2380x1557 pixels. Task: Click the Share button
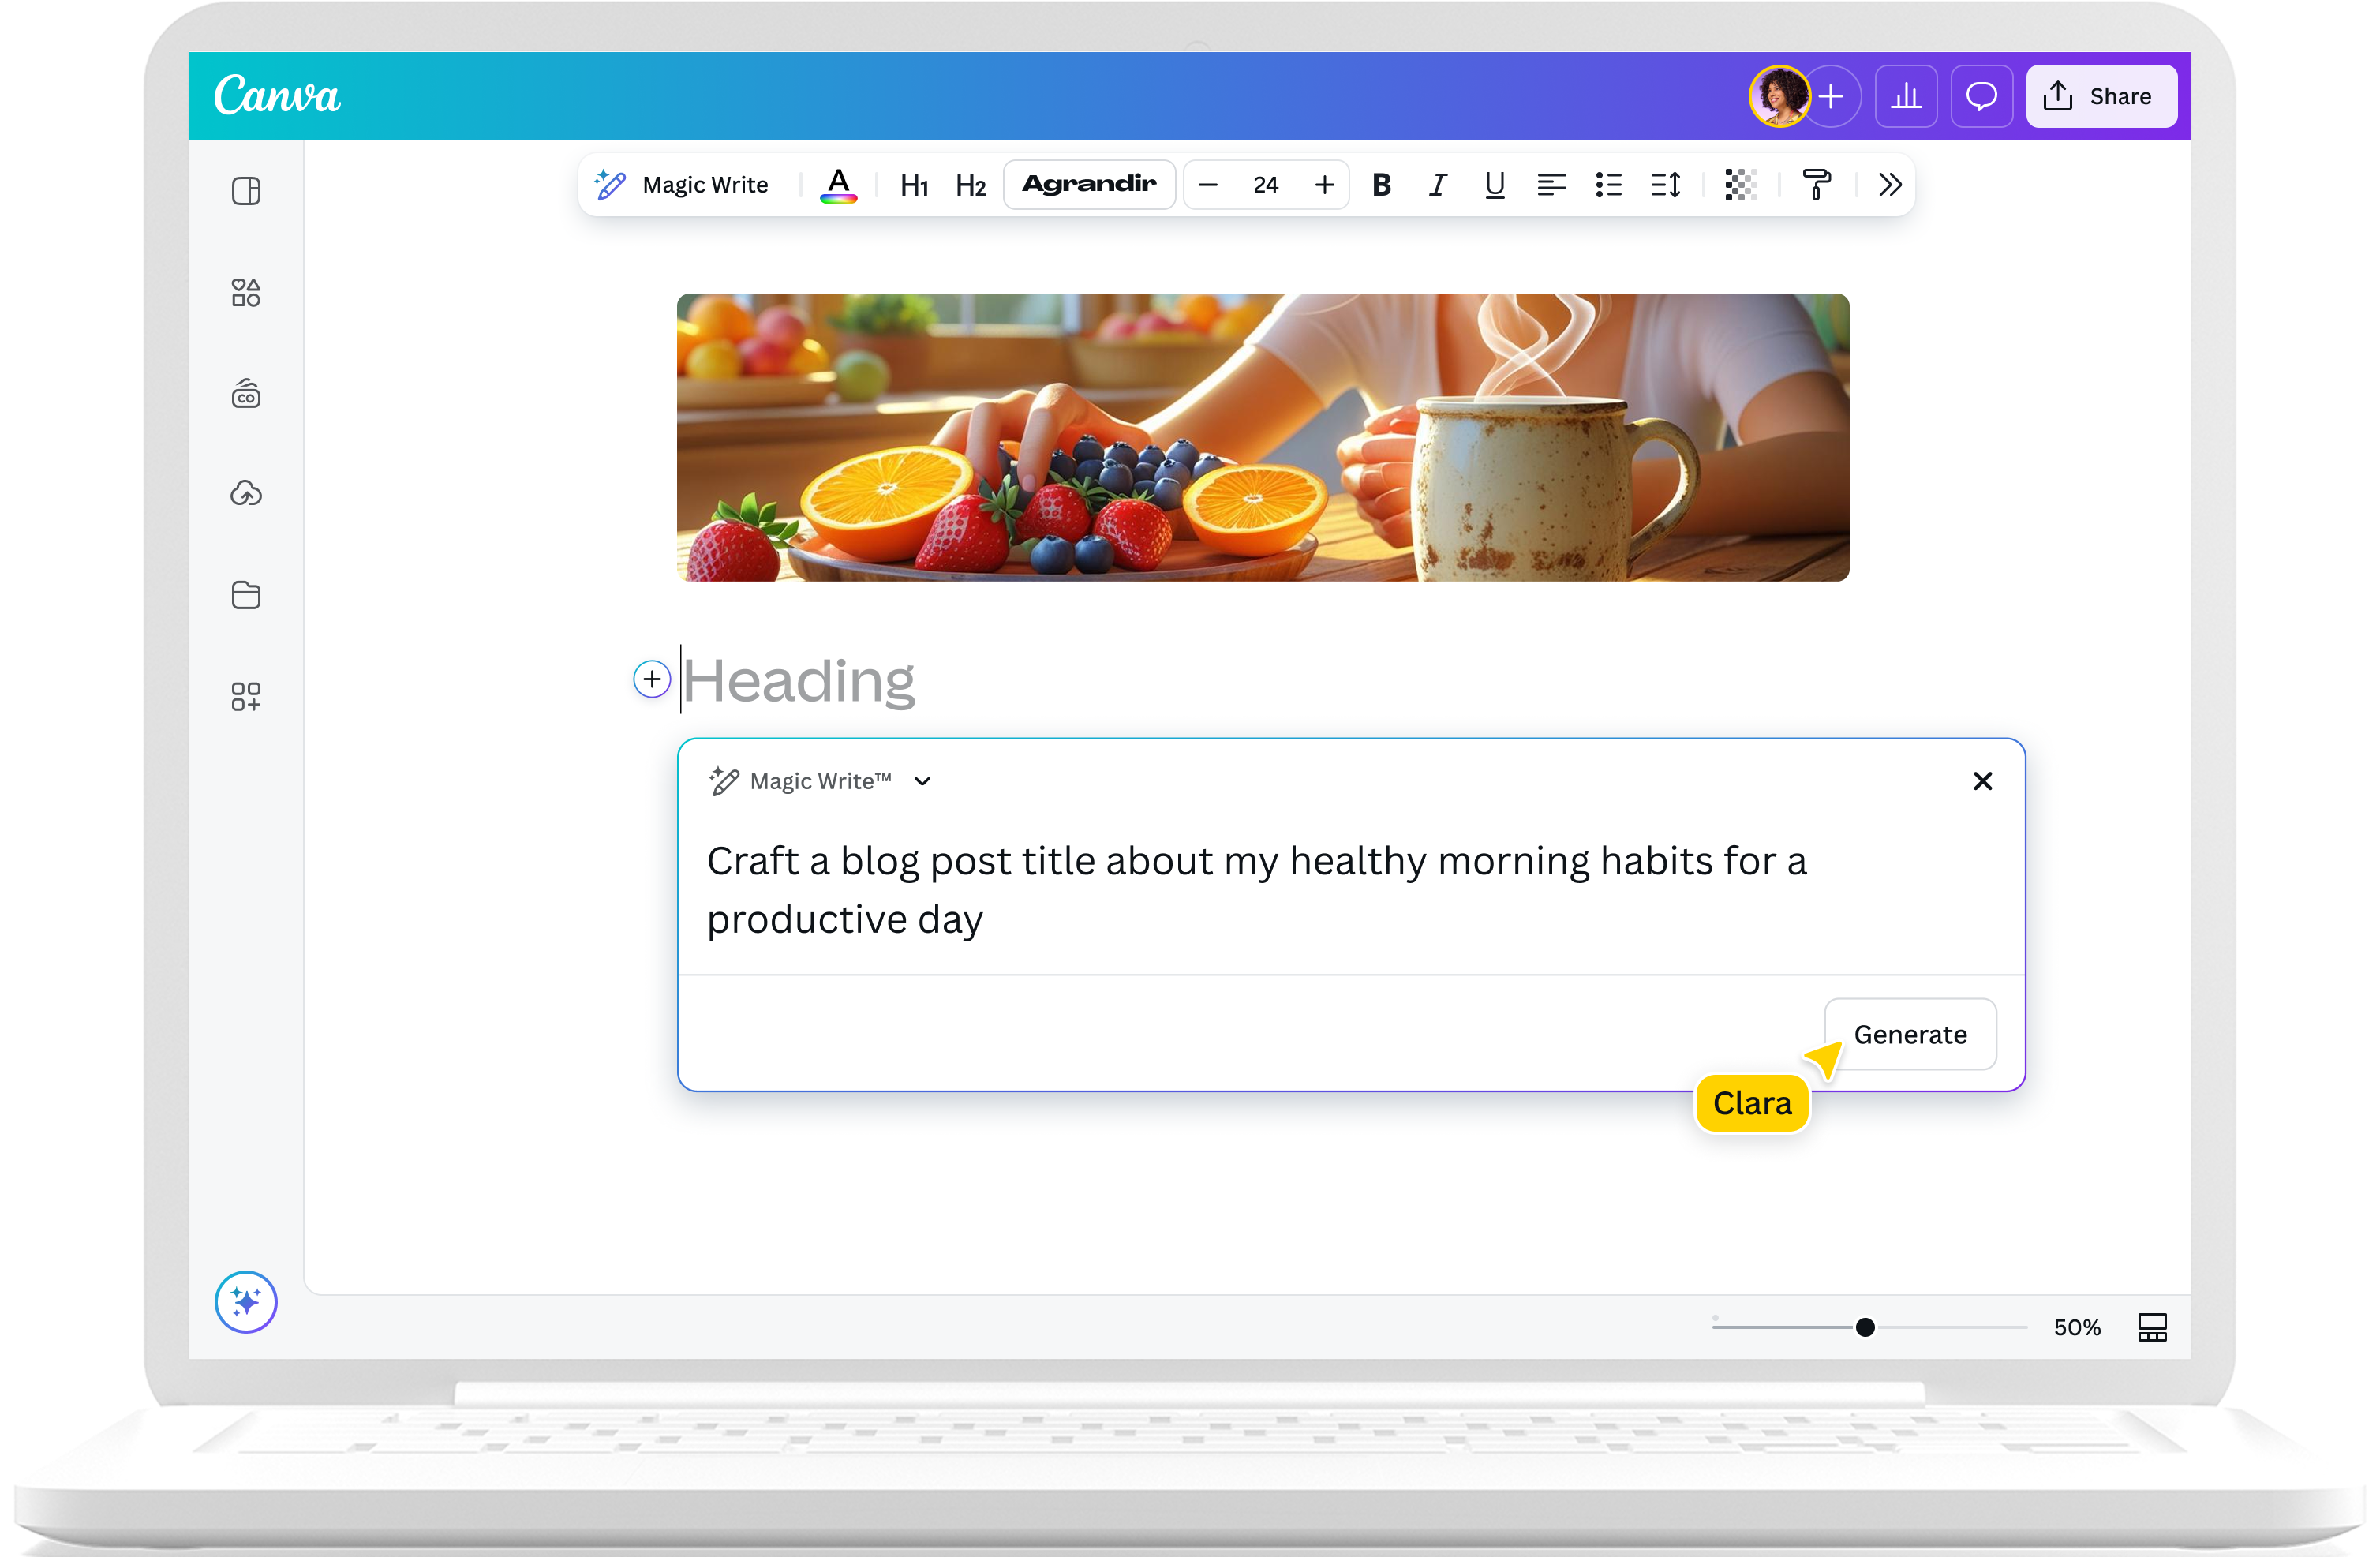pos(2100,96)
